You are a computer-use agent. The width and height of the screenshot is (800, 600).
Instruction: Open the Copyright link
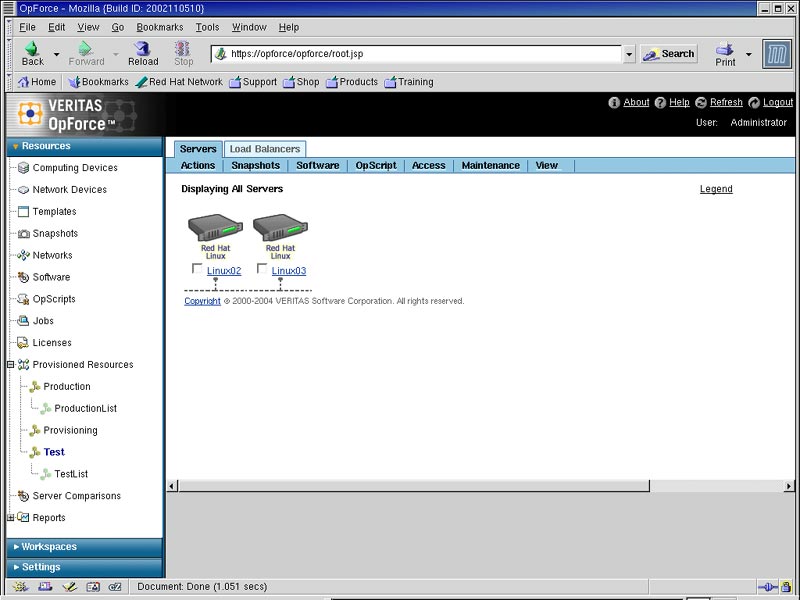[203, 301]
